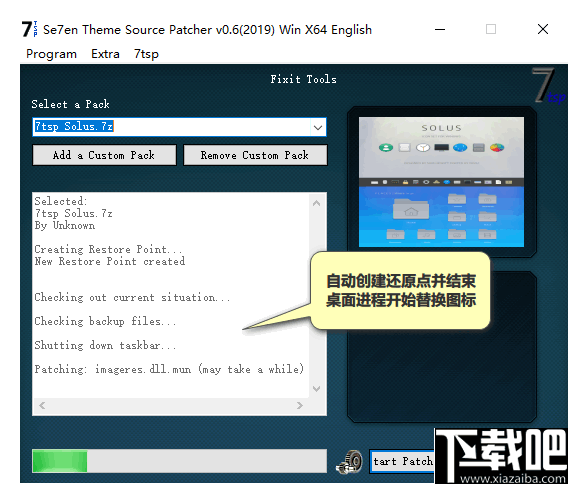Click Add a Custom Pack button

pyautogui.click(x=104, y=155)
